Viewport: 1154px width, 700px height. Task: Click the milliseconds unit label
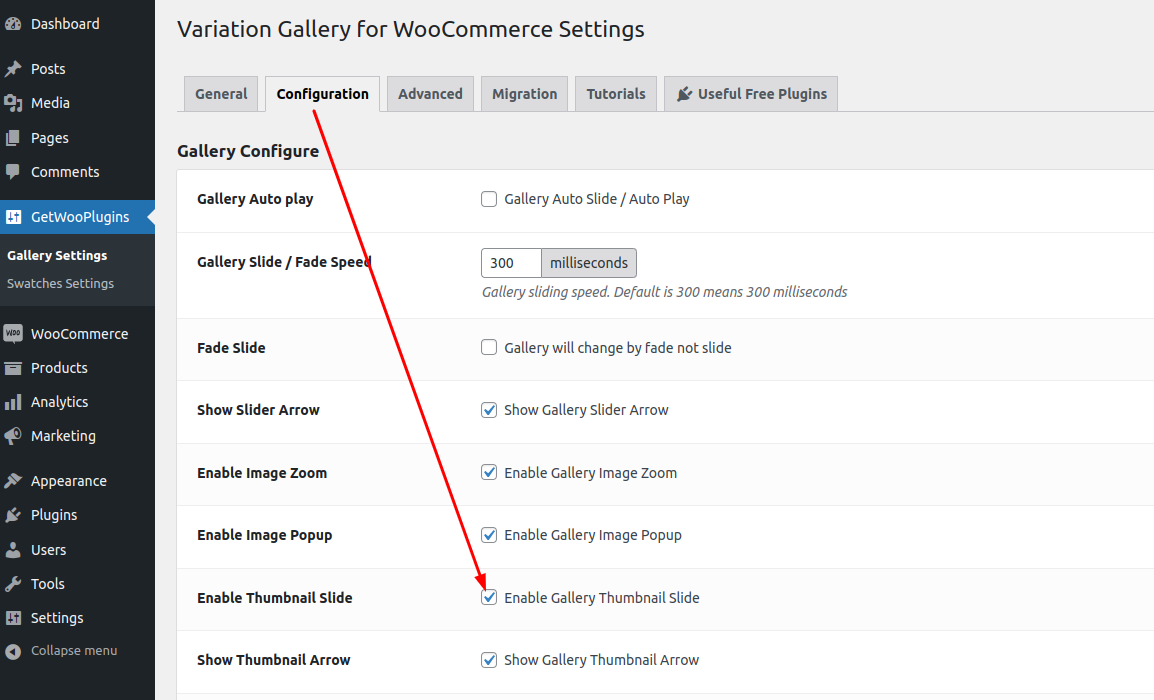(x=589, y=263)
